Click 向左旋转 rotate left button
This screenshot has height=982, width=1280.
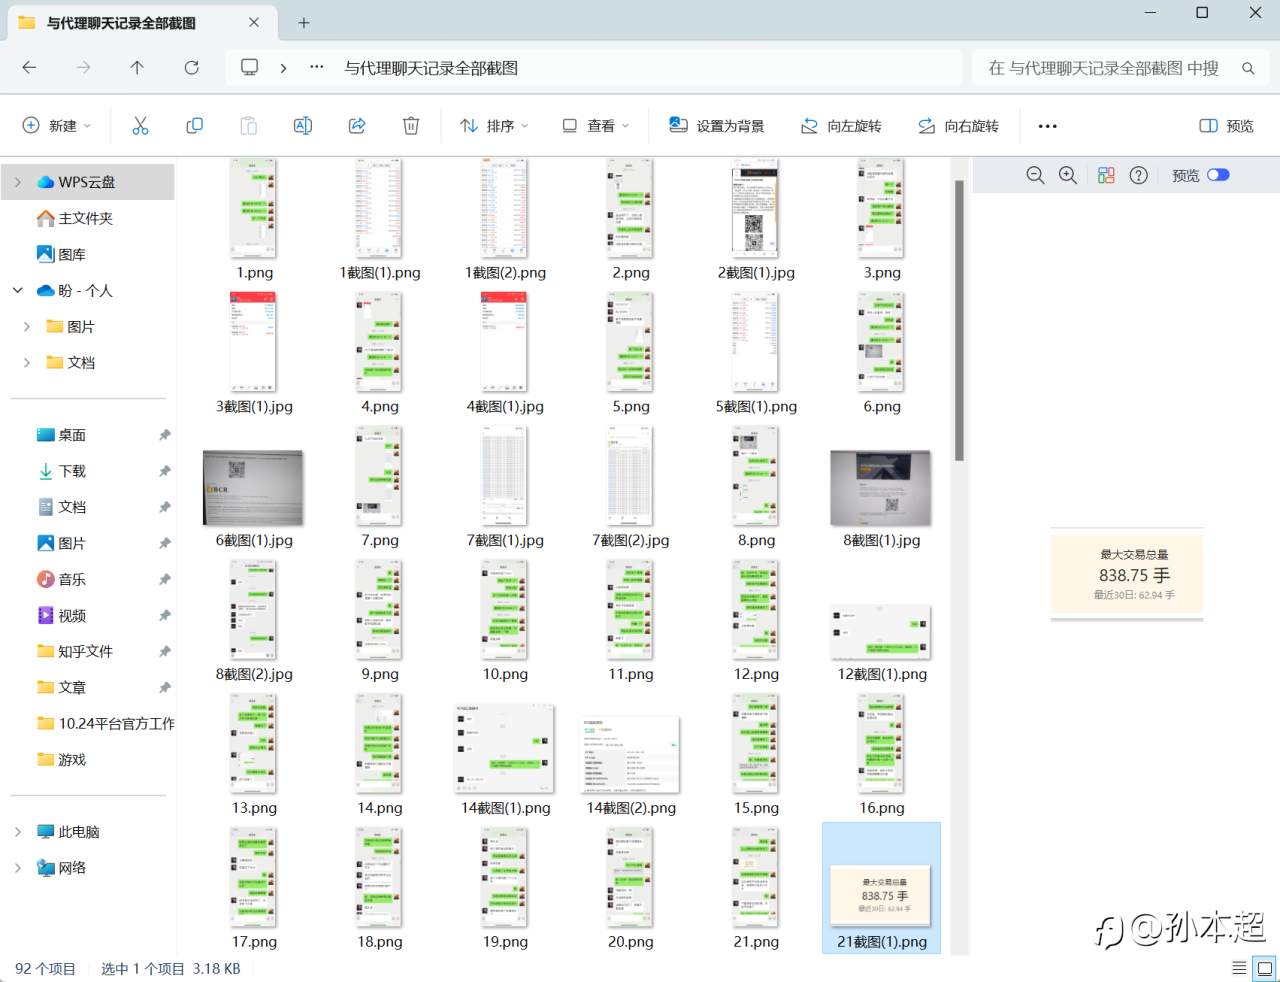pyautogui.click(x=841, y=125)
